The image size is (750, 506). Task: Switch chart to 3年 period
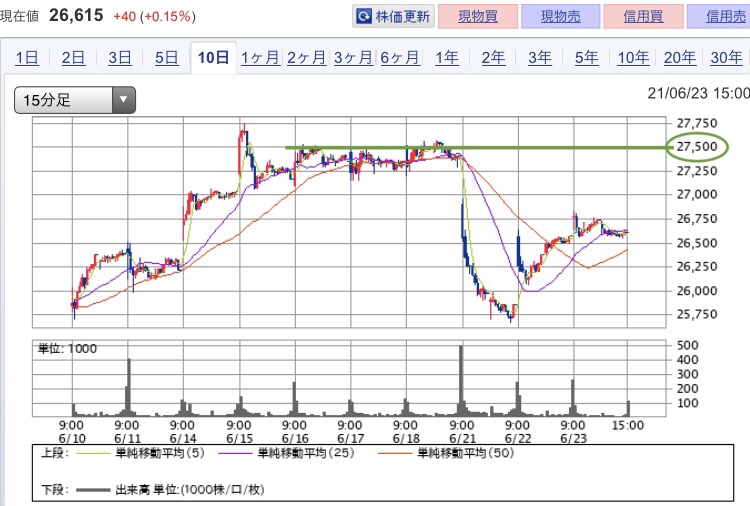coord(540,58)
